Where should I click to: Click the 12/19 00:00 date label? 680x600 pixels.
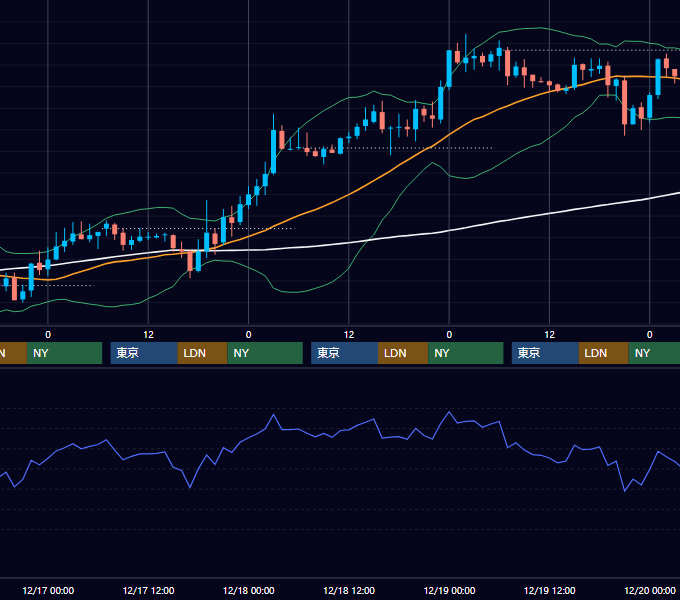(449, 590)
